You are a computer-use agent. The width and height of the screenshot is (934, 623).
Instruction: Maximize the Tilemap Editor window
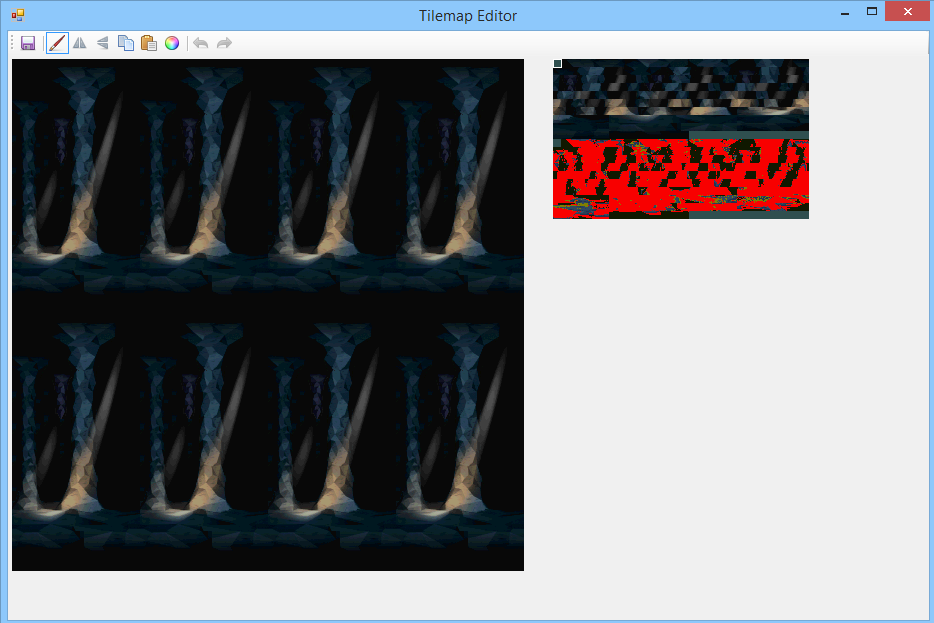pos(872,11)
